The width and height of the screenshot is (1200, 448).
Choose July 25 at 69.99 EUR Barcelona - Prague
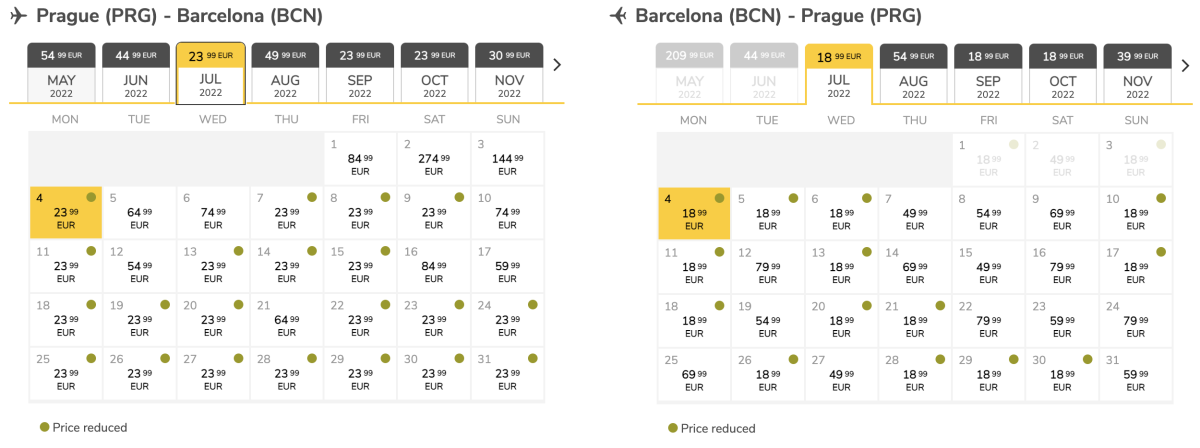(694, 375)
